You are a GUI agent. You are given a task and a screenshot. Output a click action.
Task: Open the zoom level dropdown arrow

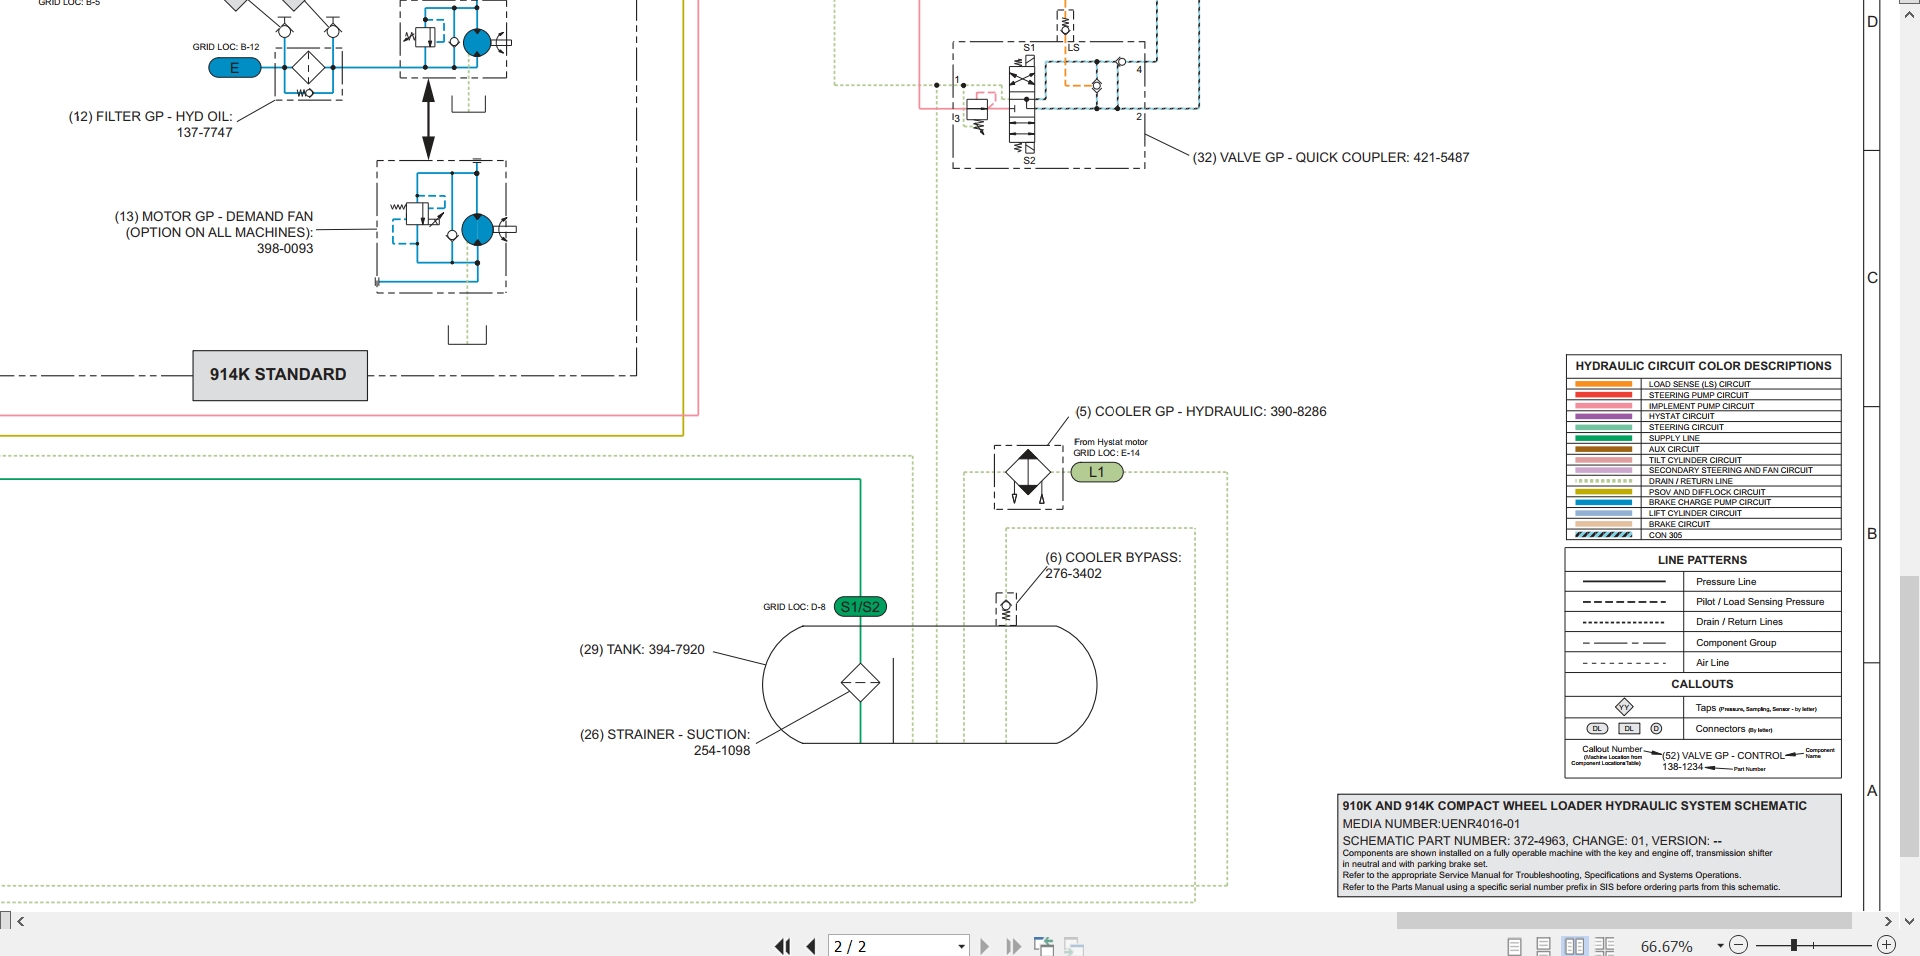point(1720,946)
